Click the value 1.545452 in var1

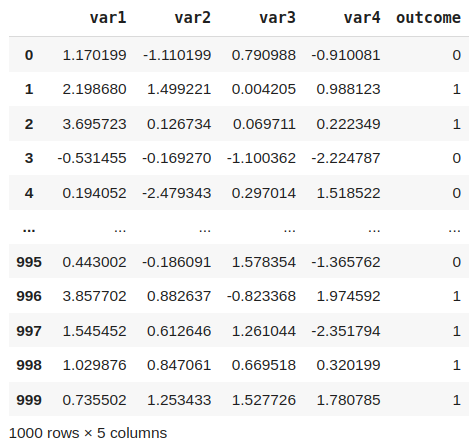point(95,331)
